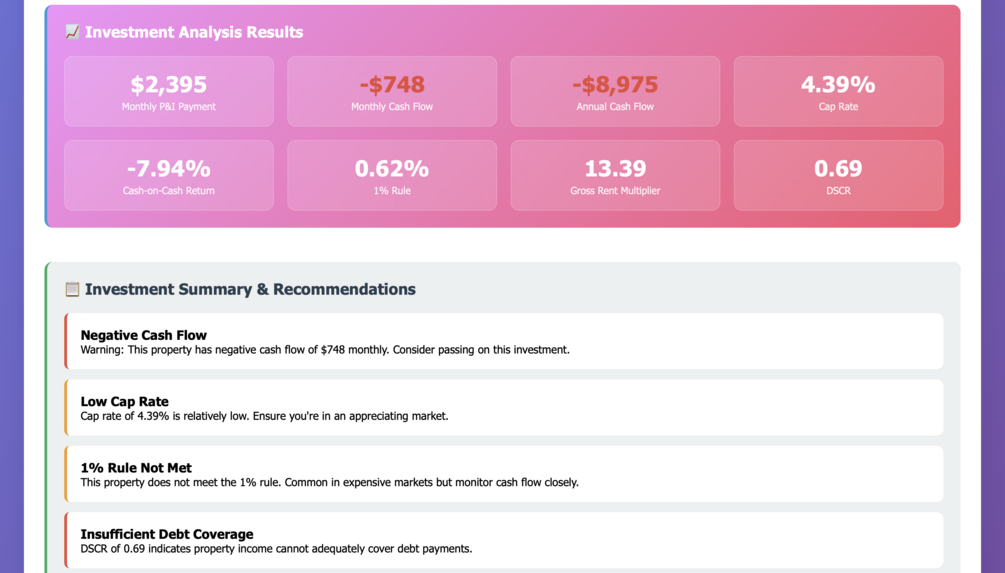This screenshot has width=1005, height=573.
Task: Click the -$8,975 annual cash flow value
Action: point(615,85)
